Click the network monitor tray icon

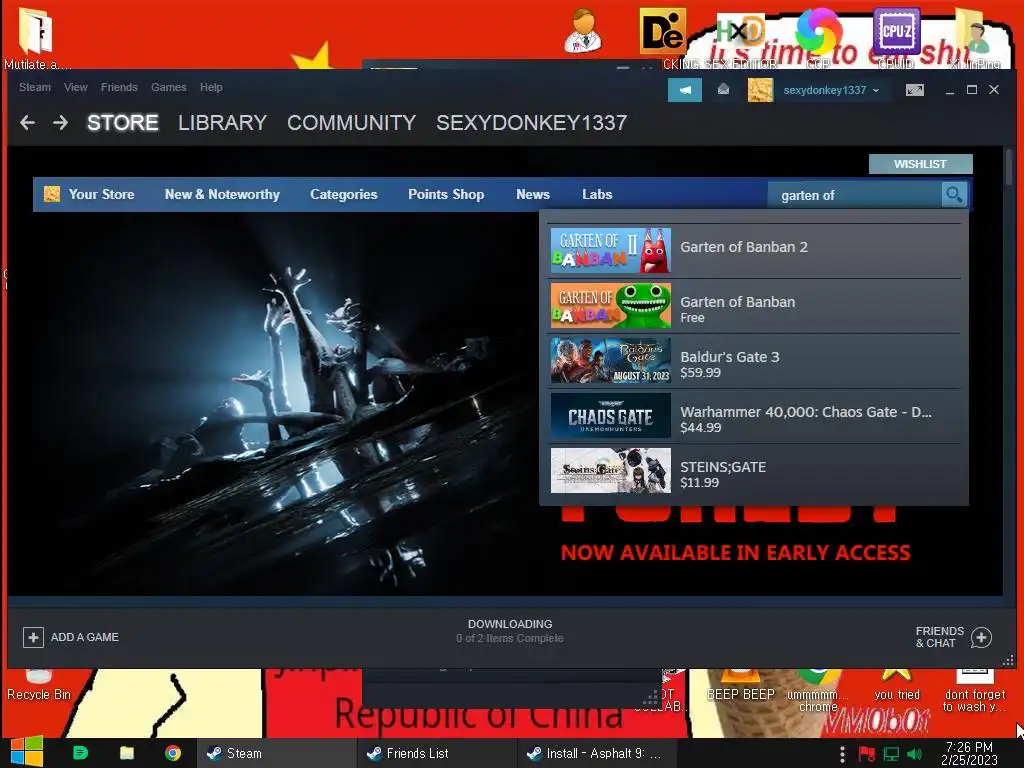[x=891, y=754]
